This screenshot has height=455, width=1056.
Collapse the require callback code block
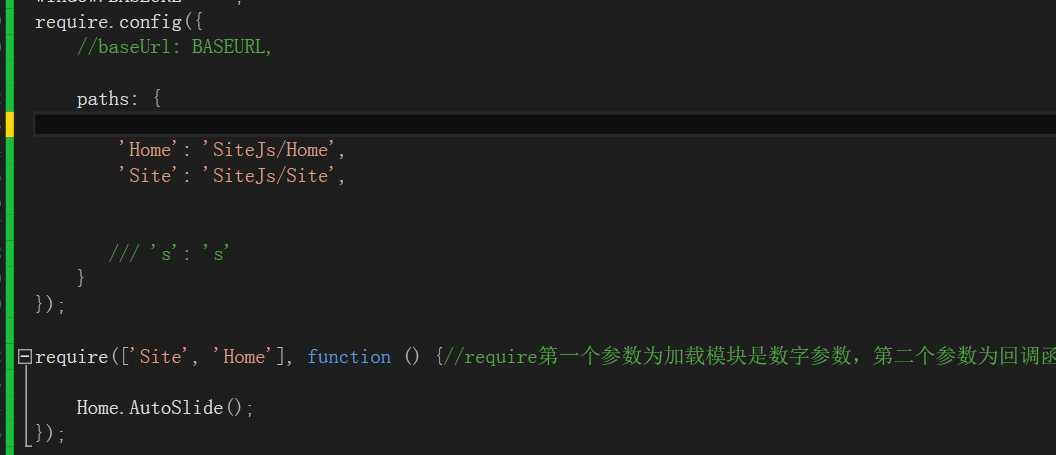[25, 357]
